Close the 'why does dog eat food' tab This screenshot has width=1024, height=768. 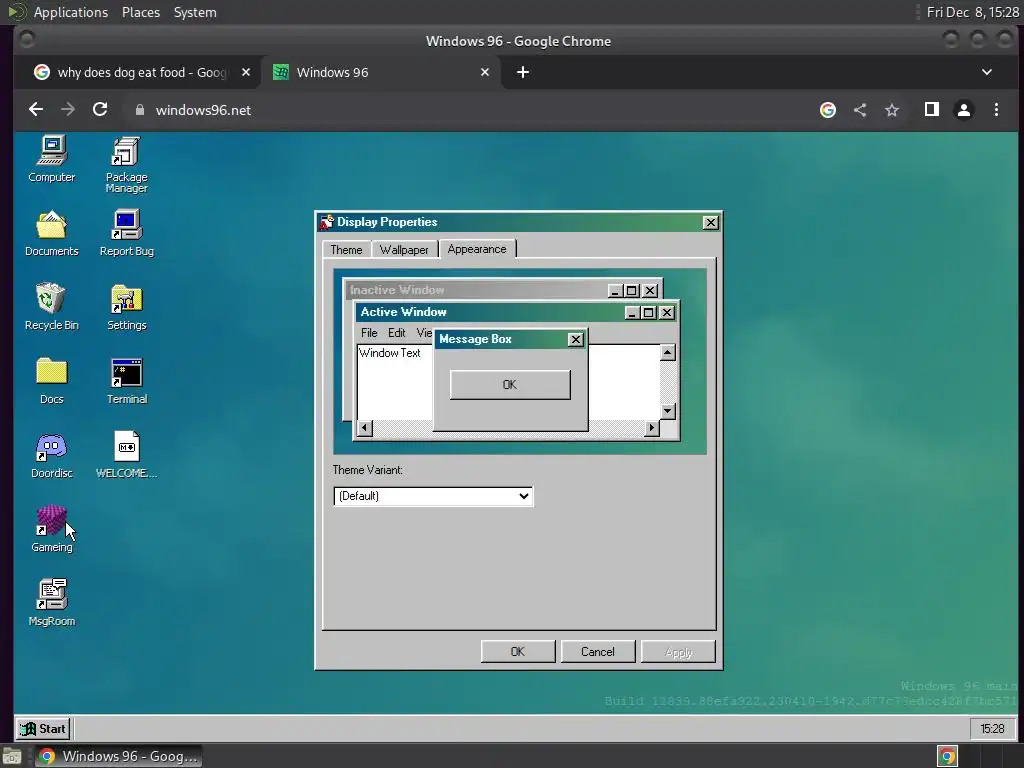246,72
